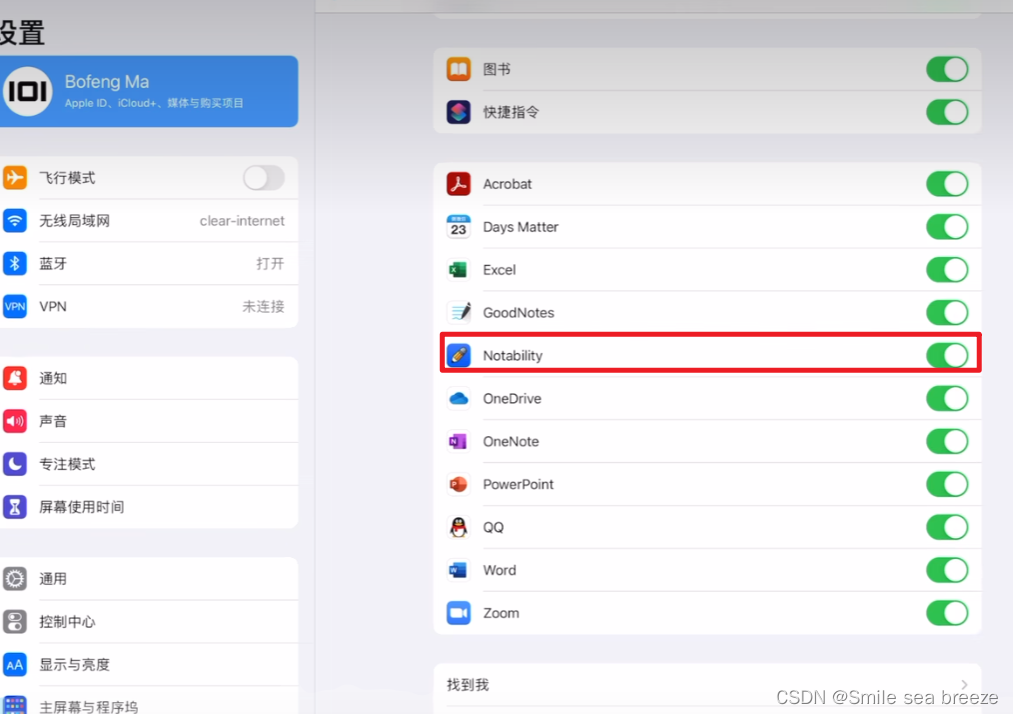Click the OneDrive cloud icon
Screen dimensions: 1013x714
[459, 399]
